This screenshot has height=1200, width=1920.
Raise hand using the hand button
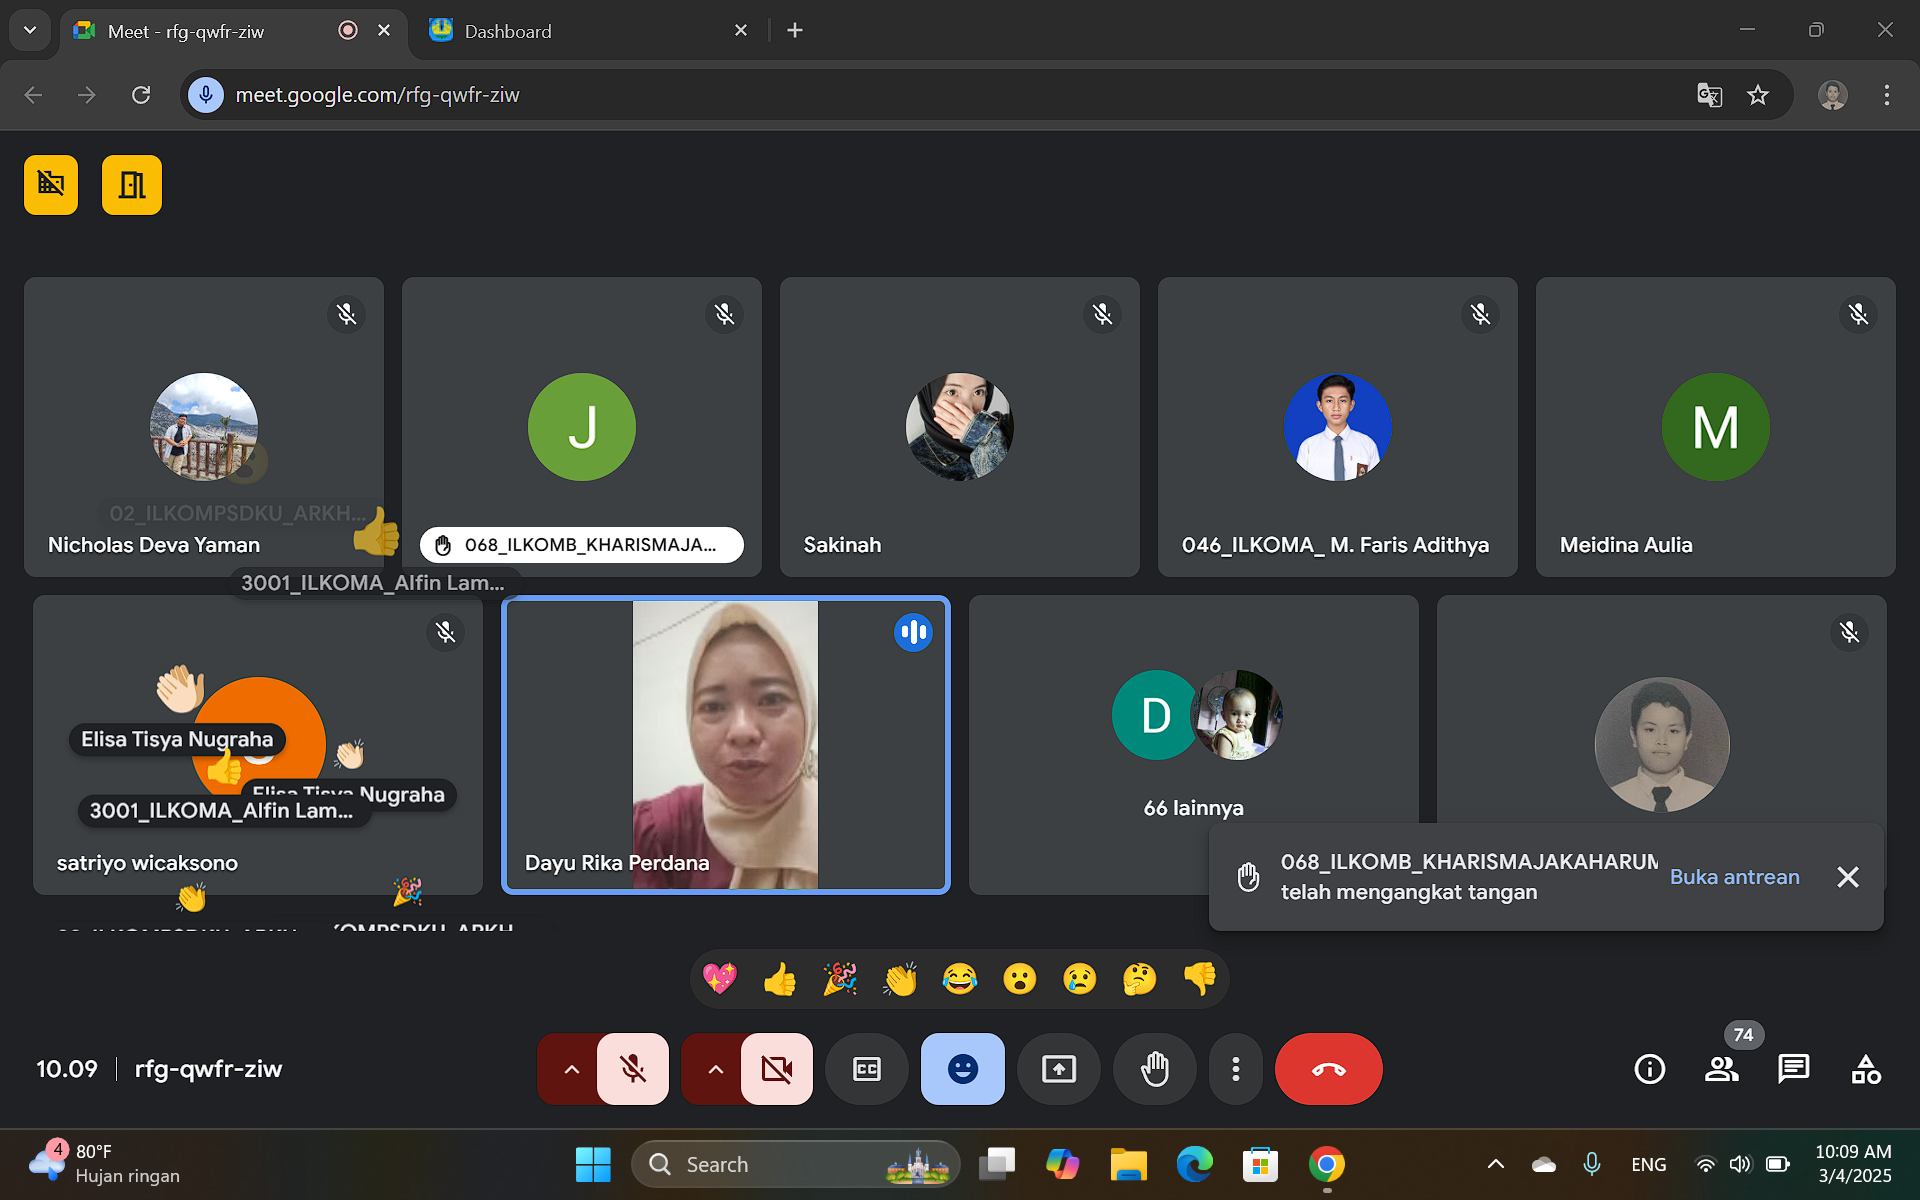coord(1155,1069)
